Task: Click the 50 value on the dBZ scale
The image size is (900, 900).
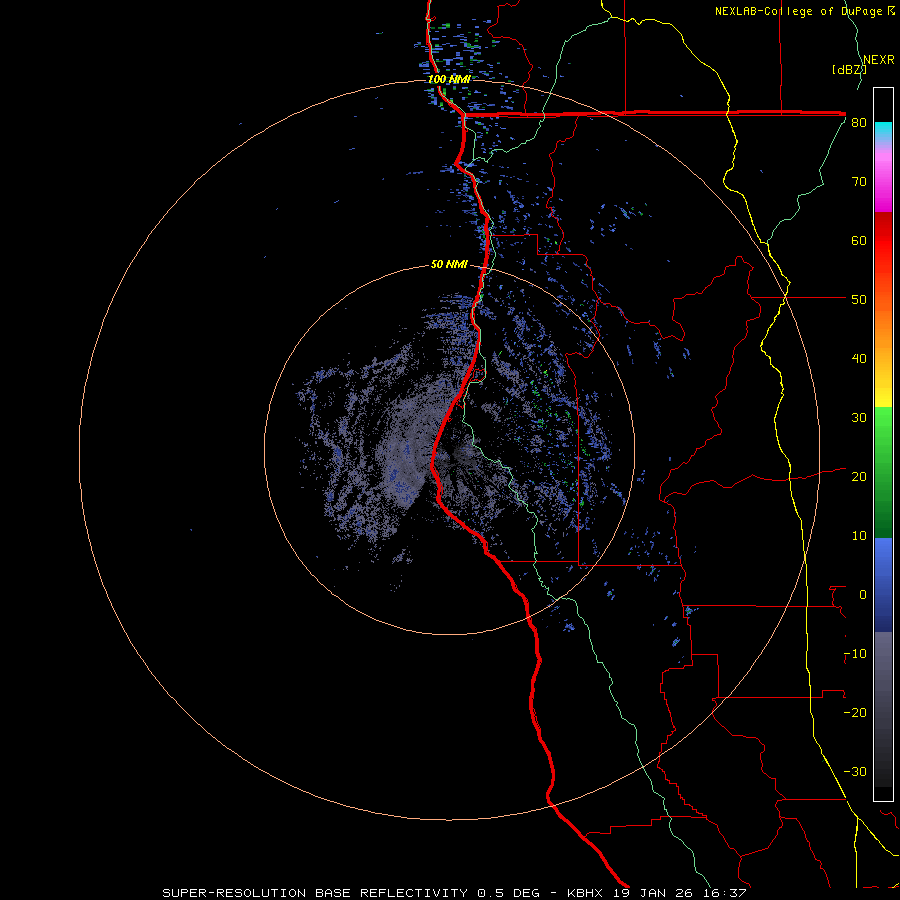Action: click(859, 300)
